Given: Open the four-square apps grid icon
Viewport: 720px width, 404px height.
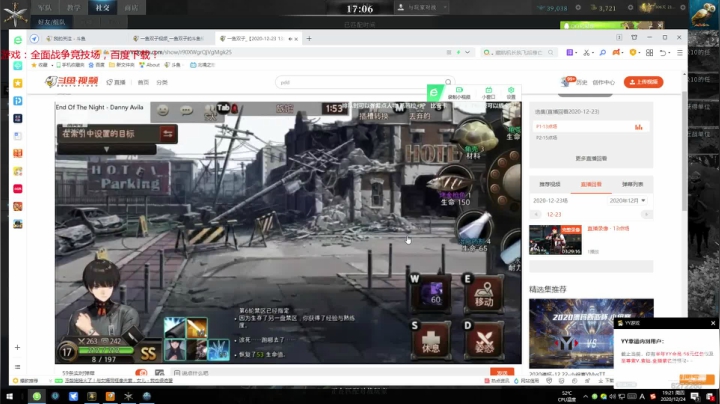Looking at the screenshot, I should point(649,53).
